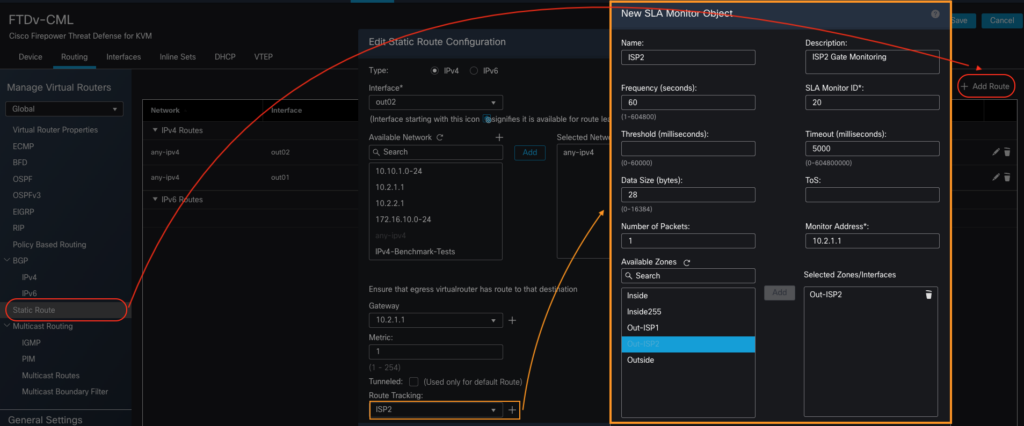Select 10.10.1.0-24 in Available Network
The height and width of the screenshot is (426, 1024).
tap(436, 171)
